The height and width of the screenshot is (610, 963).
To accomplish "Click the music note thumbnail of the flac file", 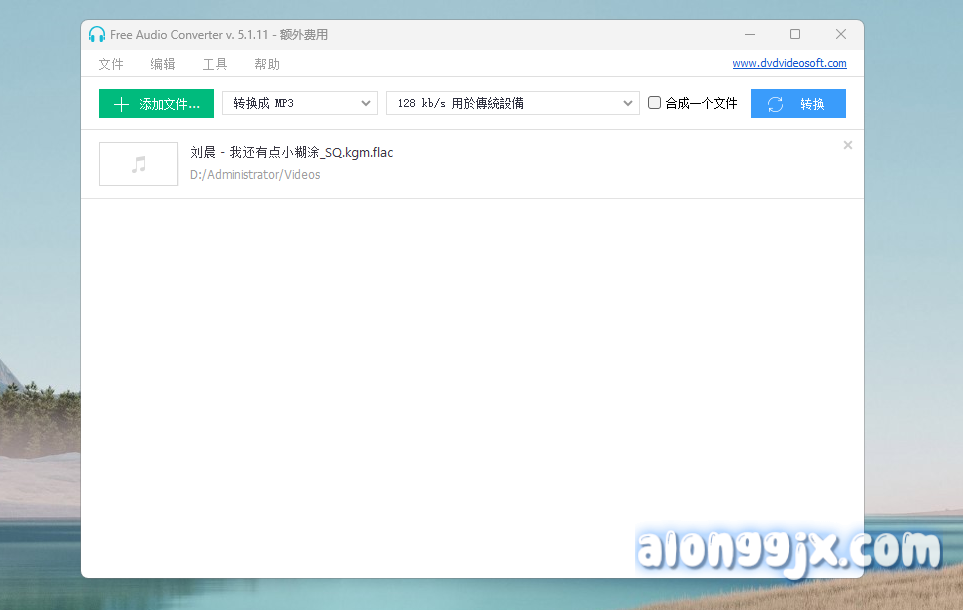I will [139, 164].
